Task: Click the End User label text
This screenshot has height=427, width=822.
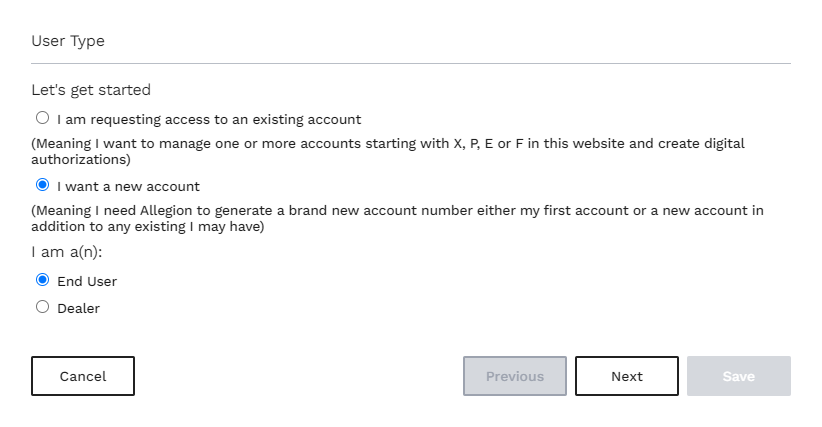Action: [x=87, y=281]
